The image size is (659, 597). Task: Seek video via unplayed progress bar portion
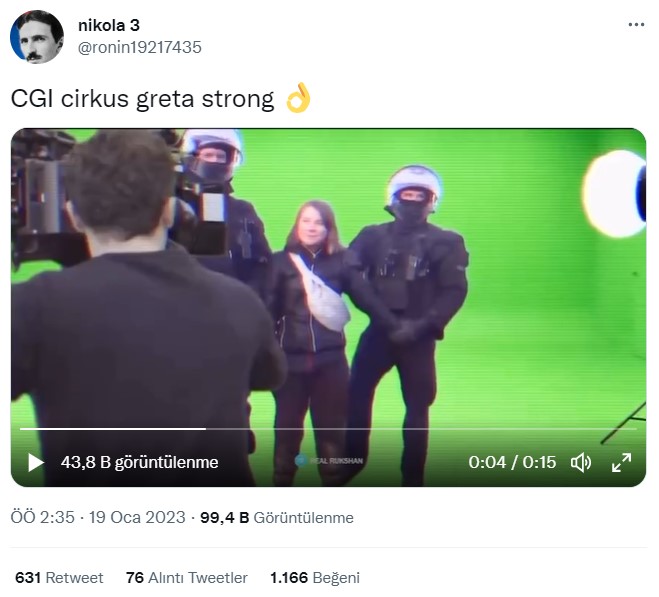(422, 429)
